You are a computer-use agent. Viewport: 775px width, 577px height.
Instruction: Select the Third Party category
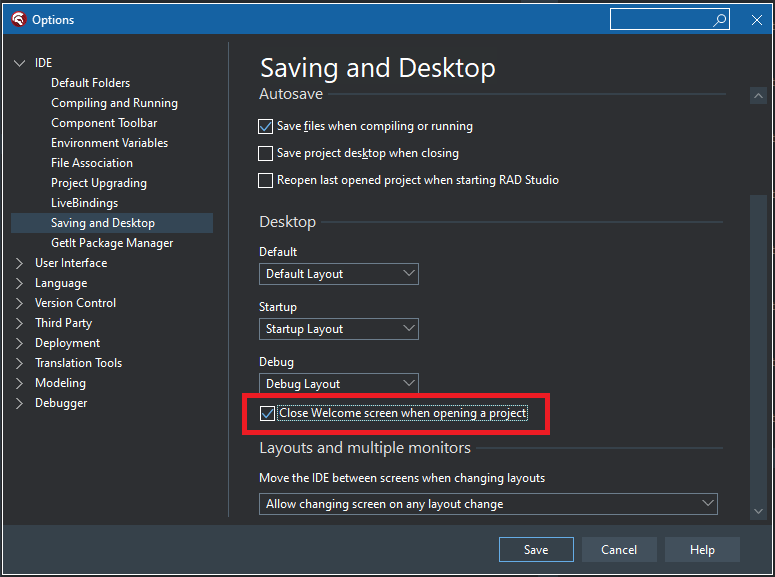63,323
